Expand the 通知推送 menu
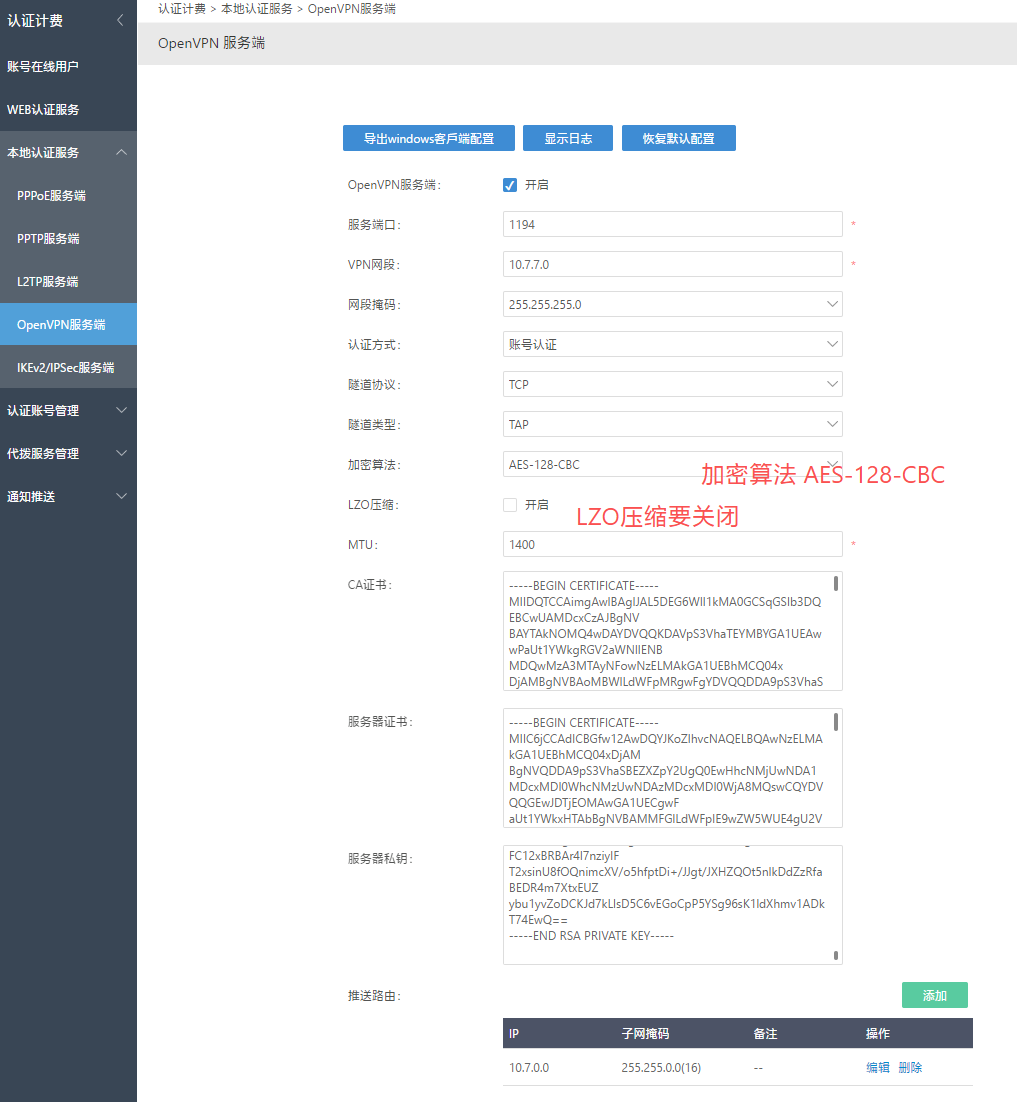The image size is (1017, 1102). (121, 496)
